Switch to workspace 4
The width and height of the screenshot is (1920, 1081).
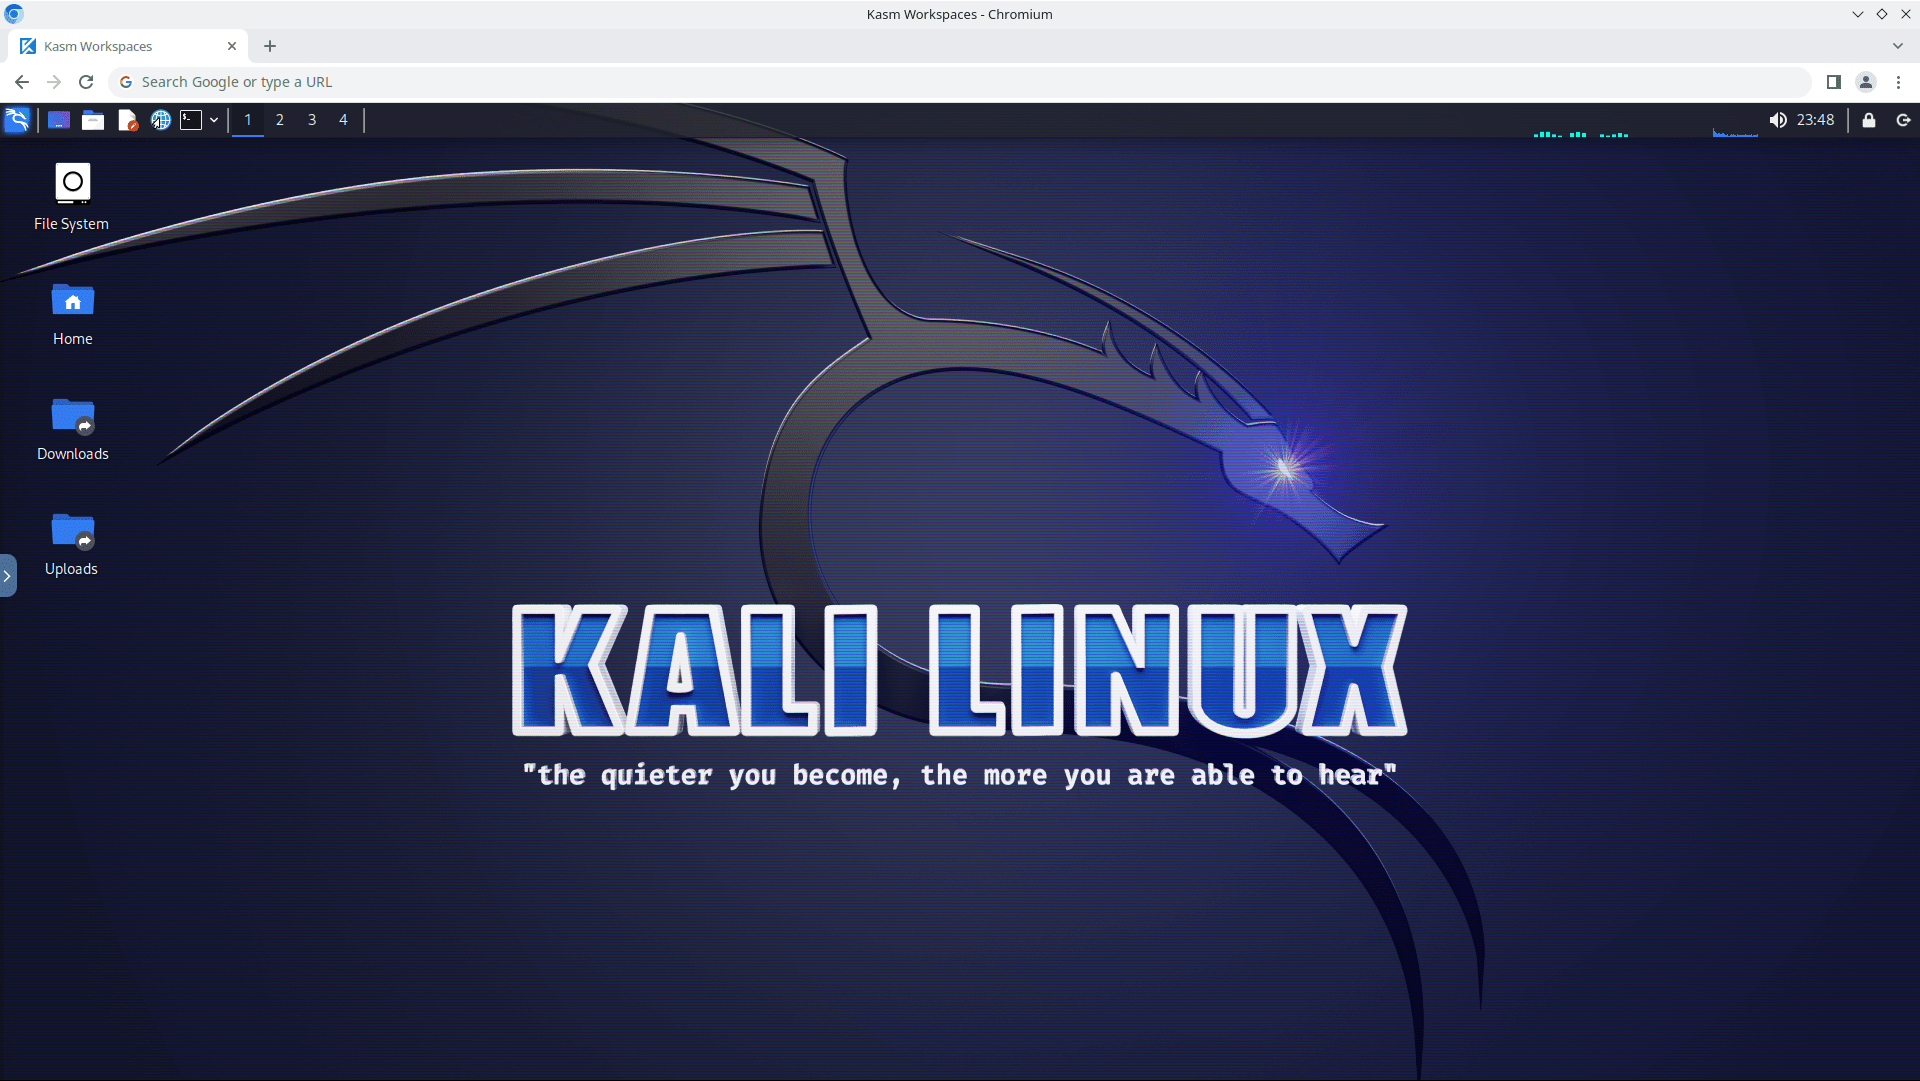click(343, 120)
